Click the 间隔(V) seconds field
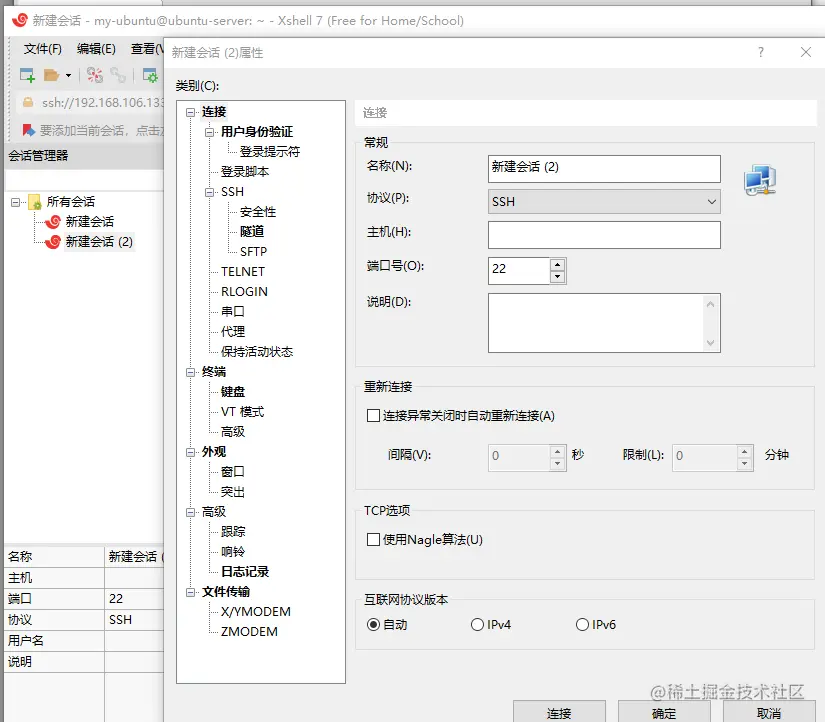The image size is (825, 722). (519, 456)
